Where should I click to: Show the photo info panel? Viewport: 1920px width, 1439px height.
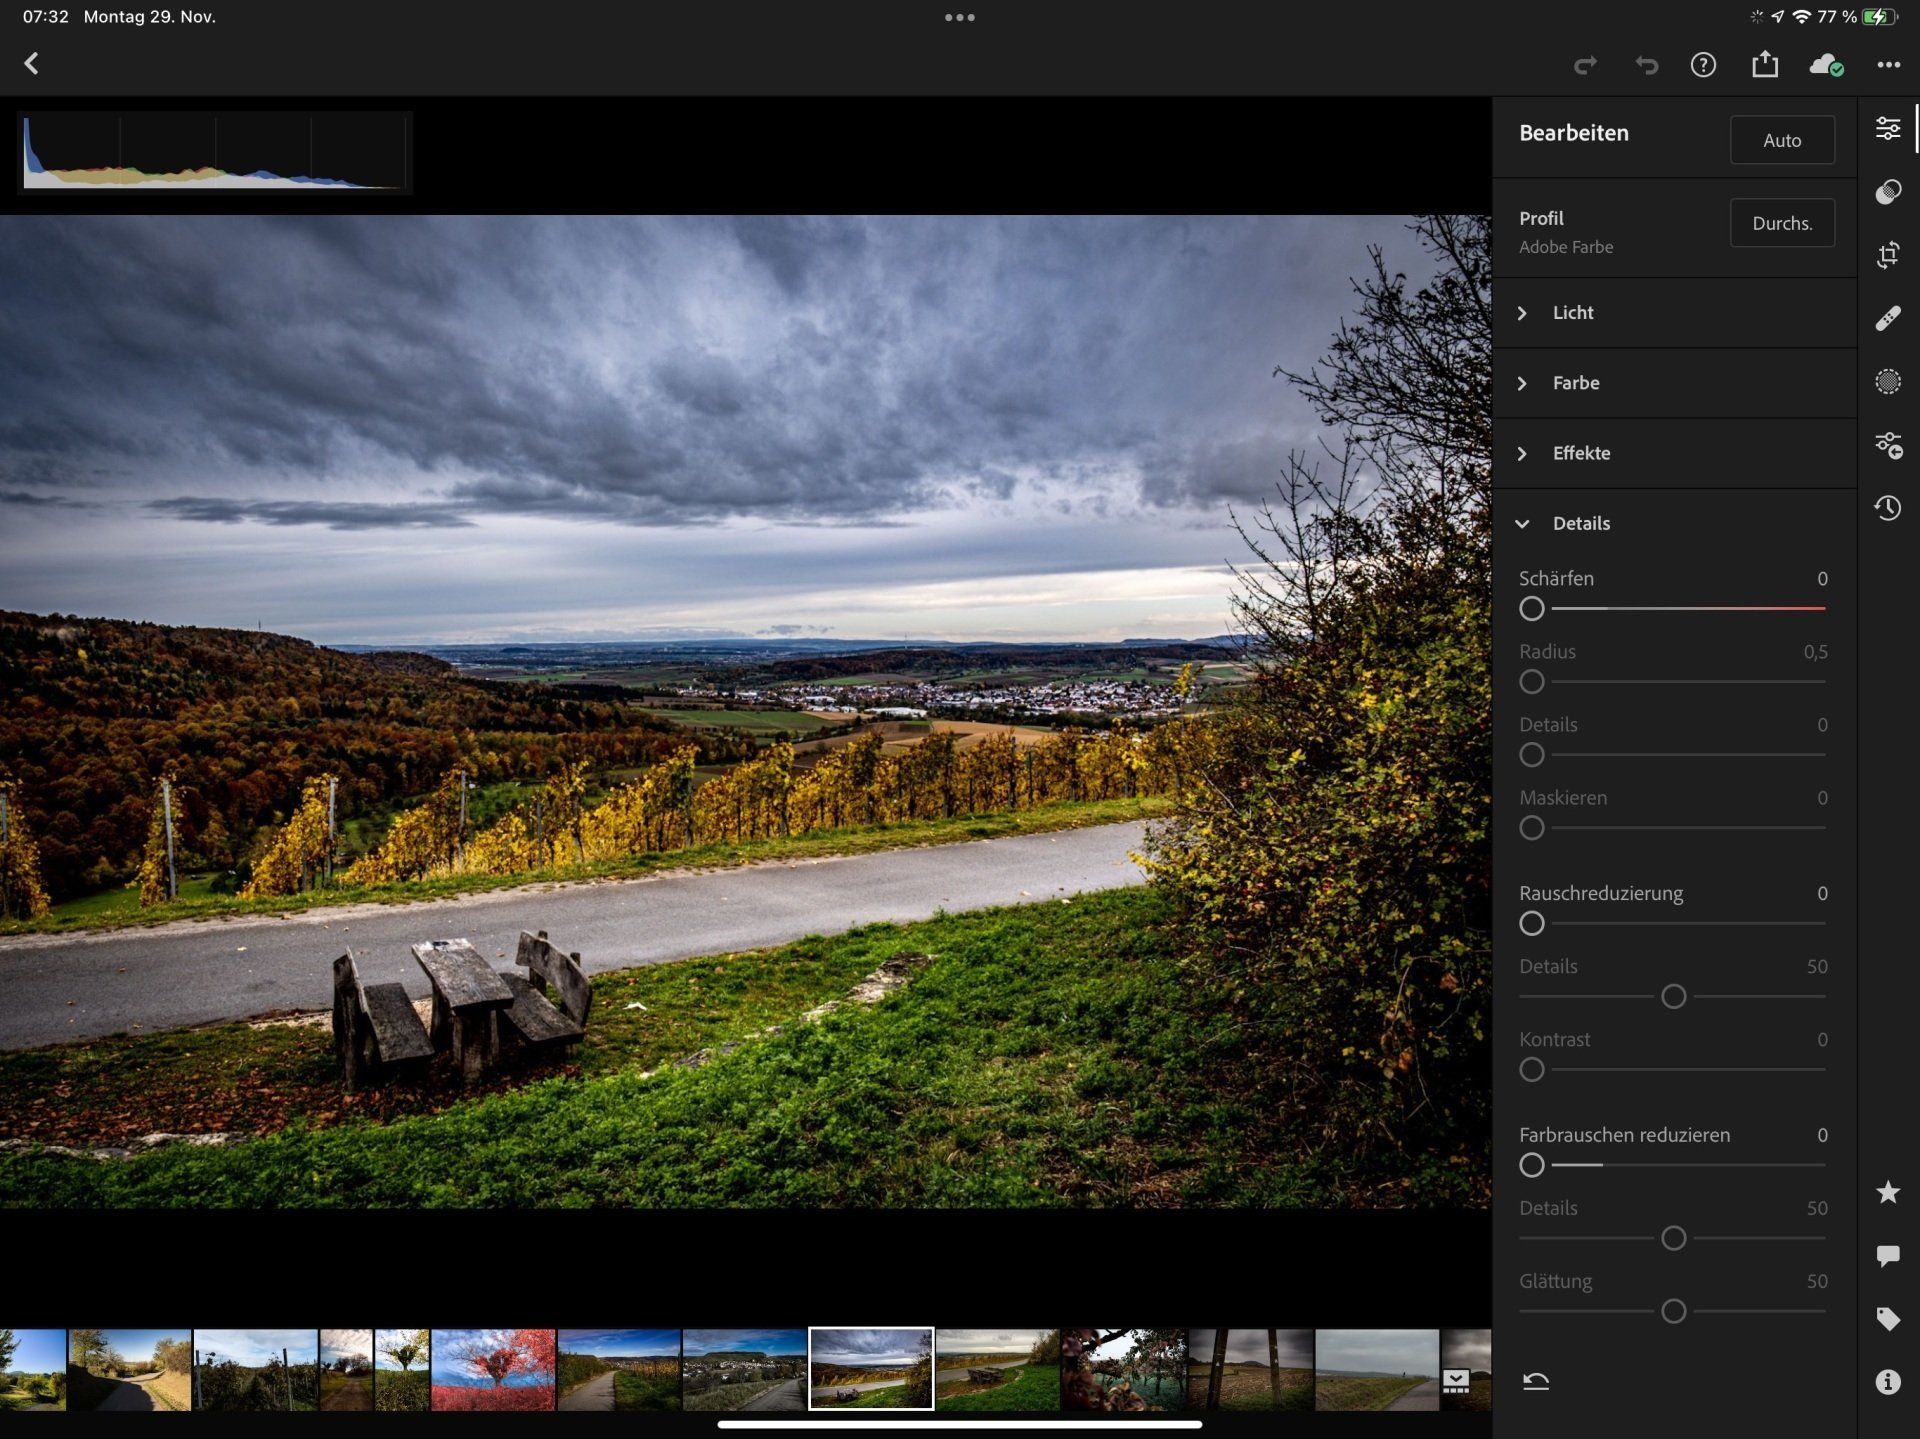tap(1887, 1382)
